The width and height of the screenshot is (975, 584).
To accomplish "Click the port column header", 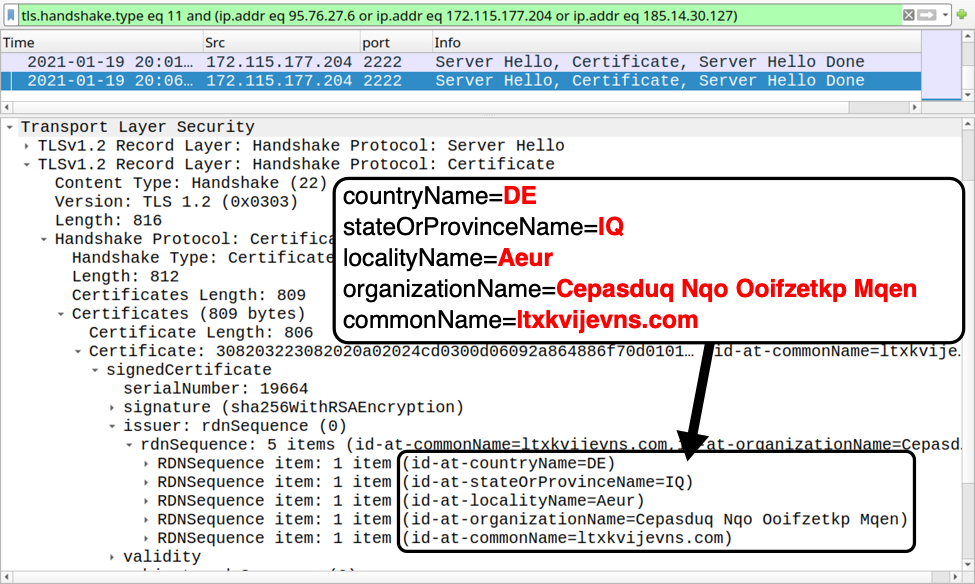I will point(395,43).
